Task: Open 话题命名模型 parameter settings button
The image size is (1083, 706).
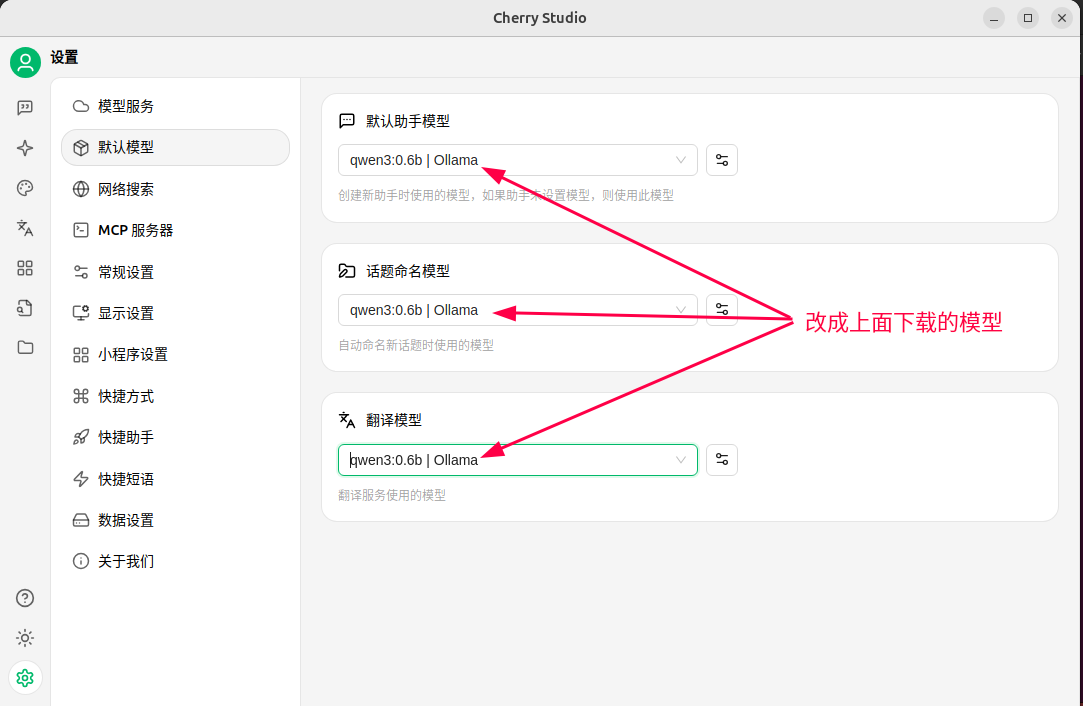Action: (x=722, y=310)
